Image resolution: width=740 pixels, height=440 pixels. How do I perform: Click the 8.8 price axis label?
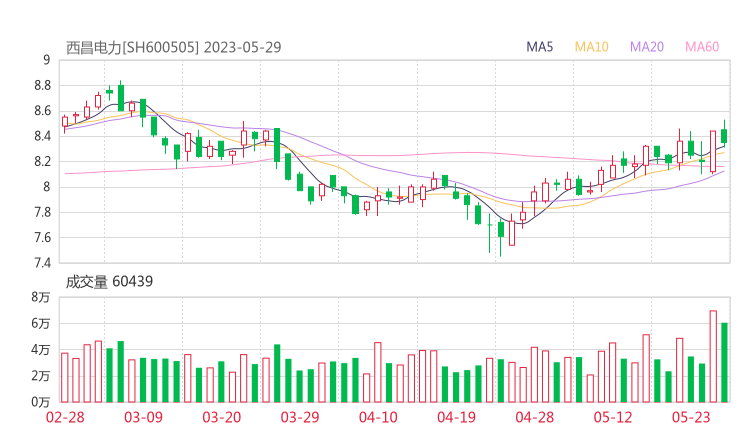coord(42,85)
